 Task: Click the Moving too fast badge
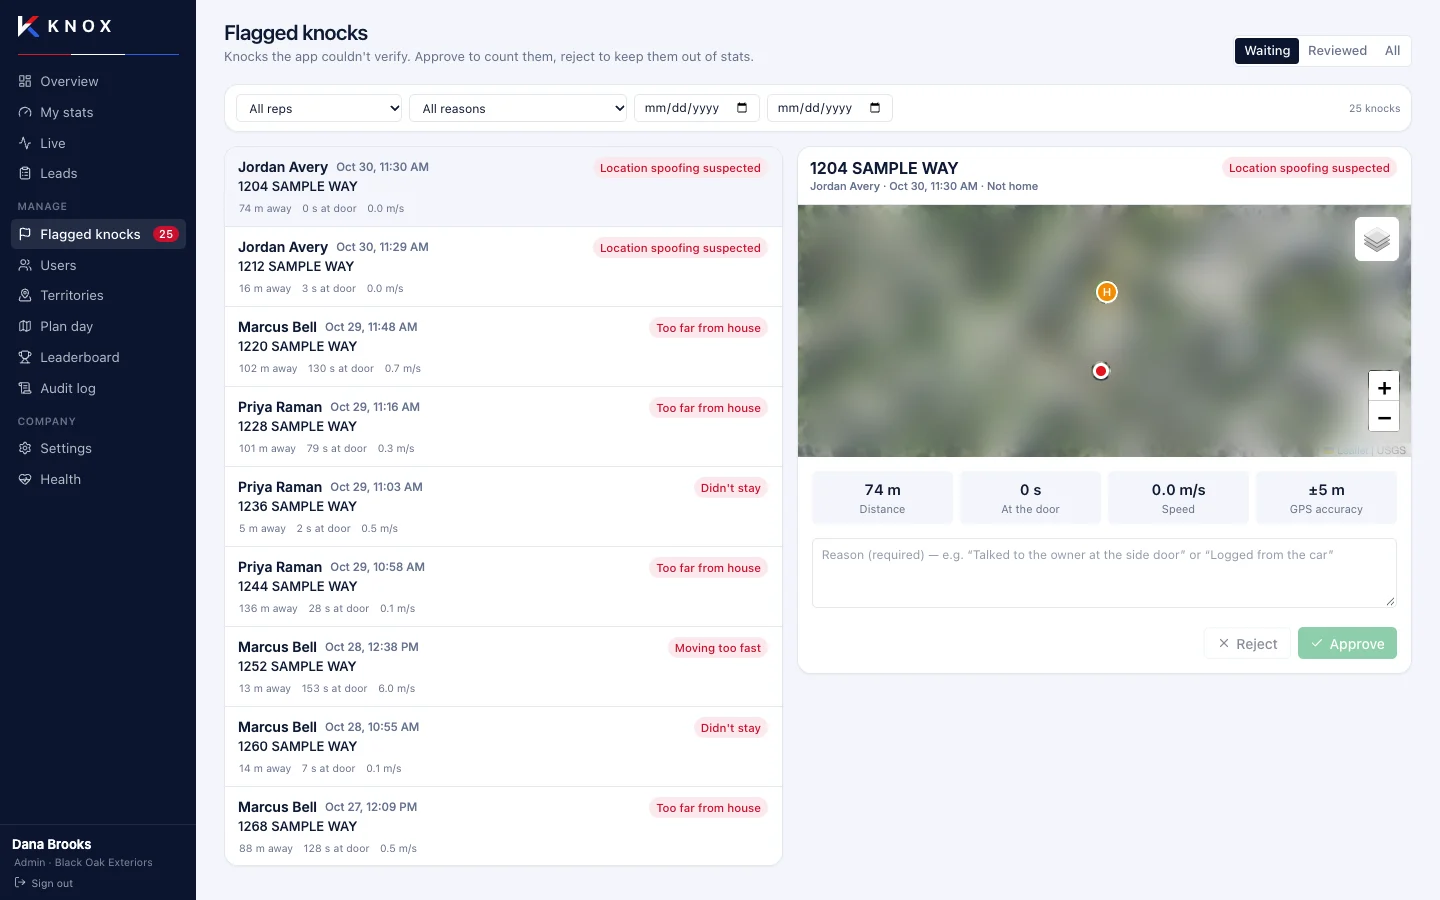(717, 648)
